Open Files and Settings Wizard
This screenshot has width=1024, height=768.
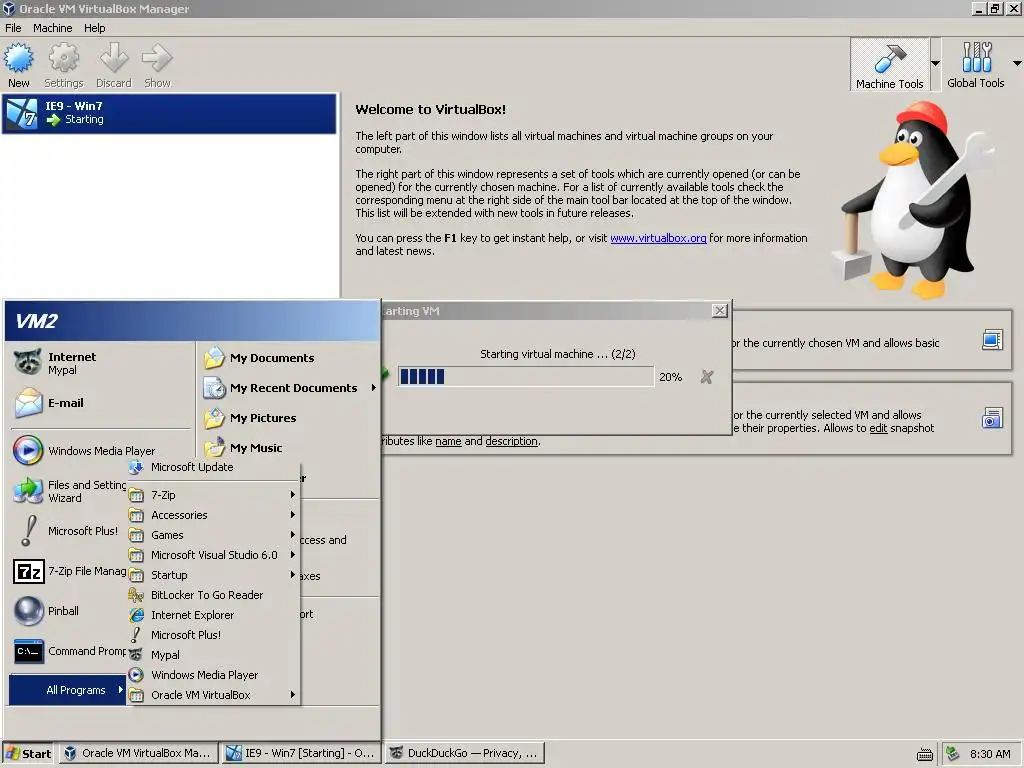coord(69,491)
